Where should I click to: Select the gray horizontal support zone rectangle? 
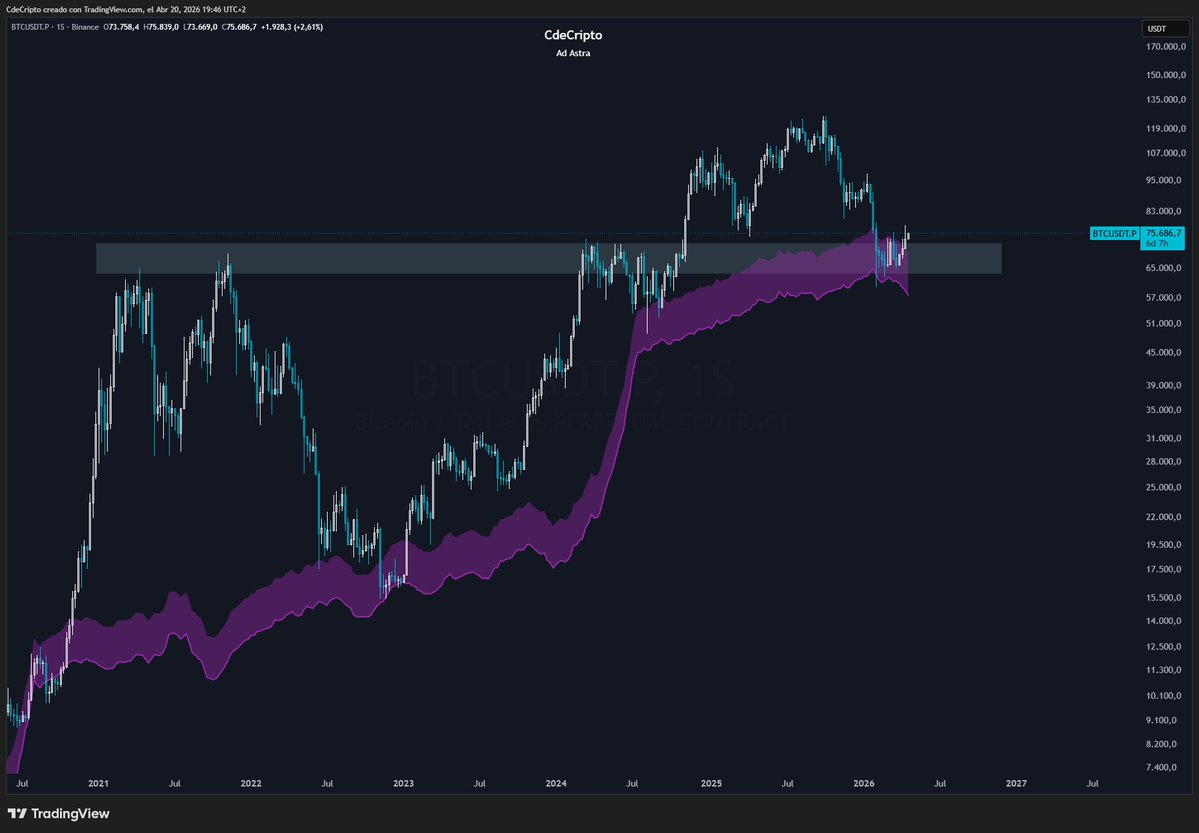point(548,259)
